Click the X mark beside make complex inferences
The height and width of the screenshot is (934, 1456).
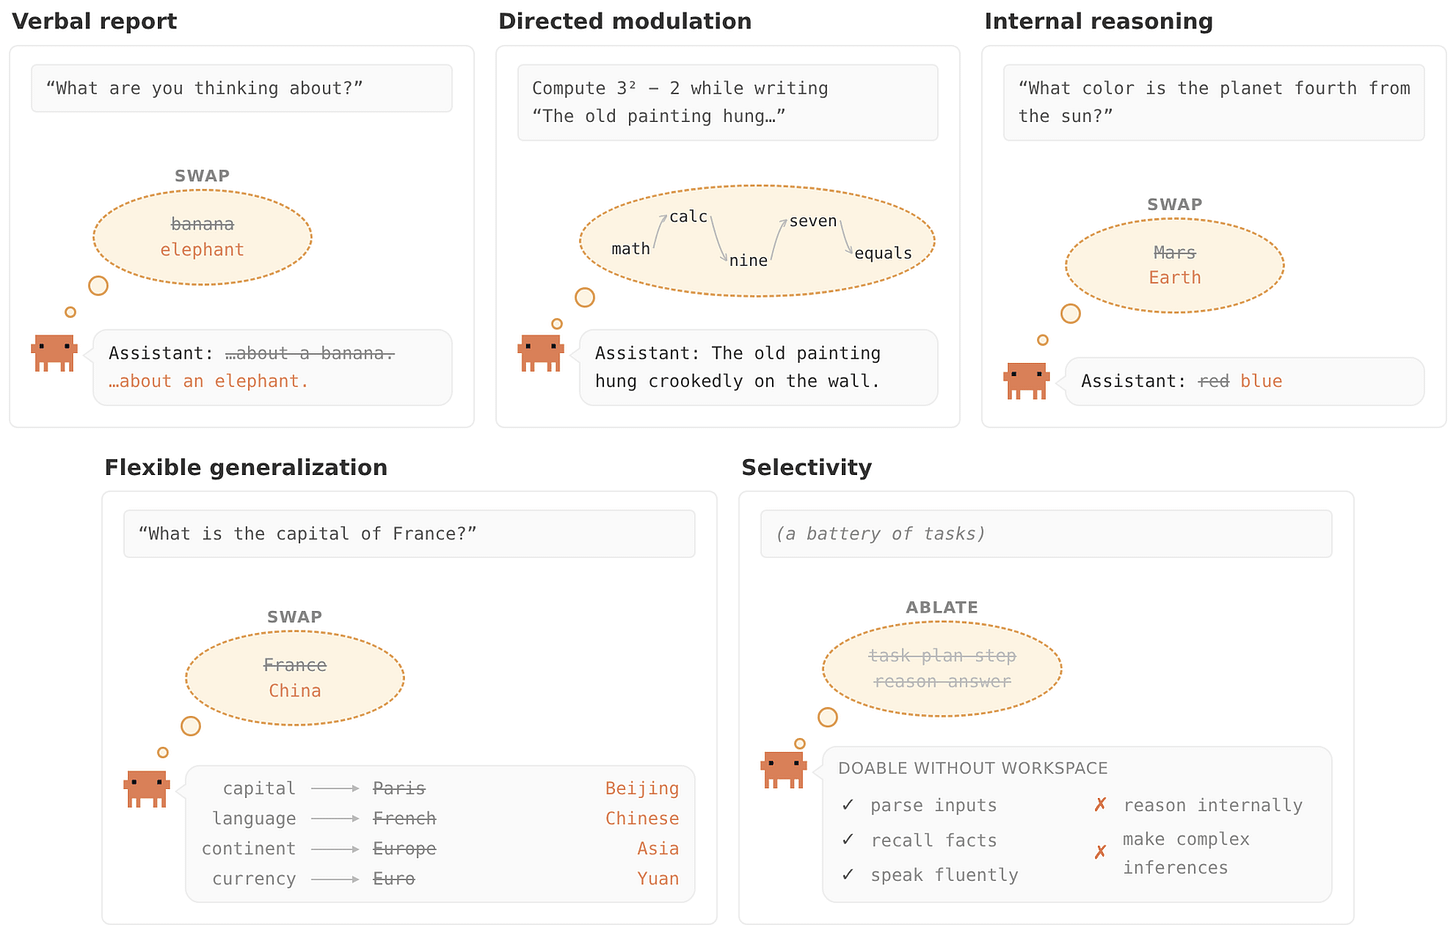(1100, 852)
